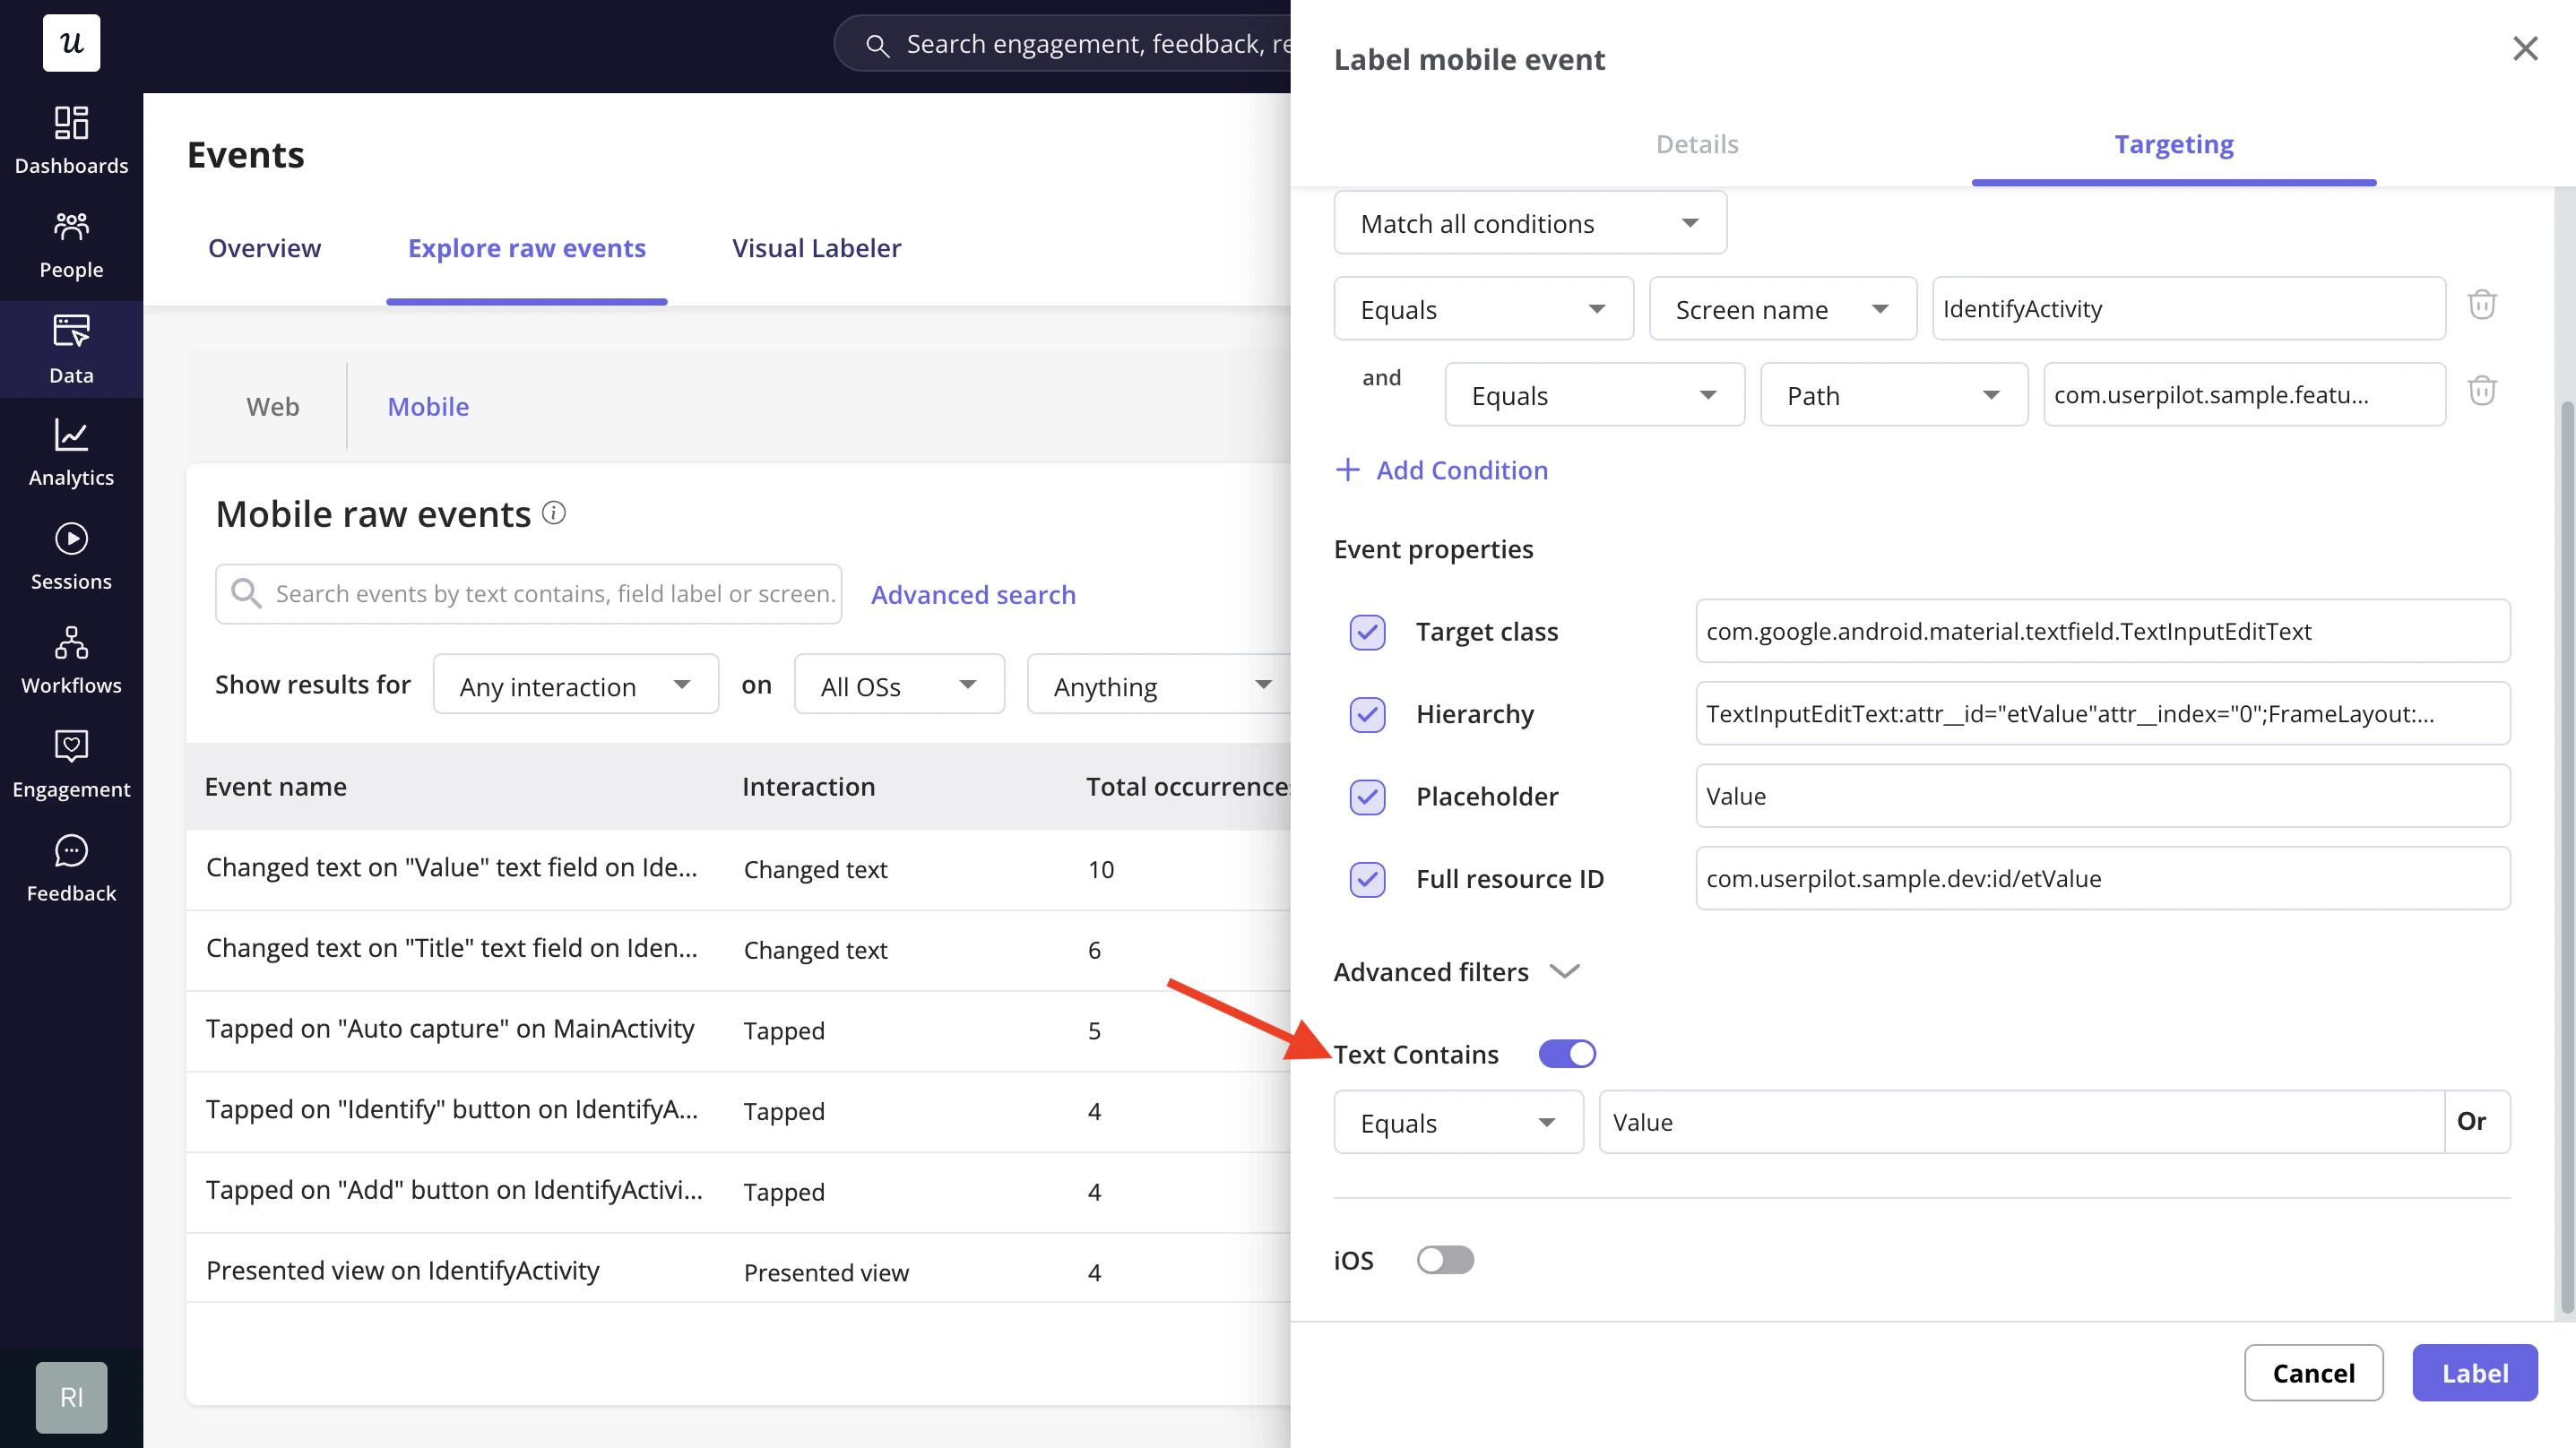Open the Visual Labeler tab
This screenshot has width=2576, height=1448.
coord(816,248)
